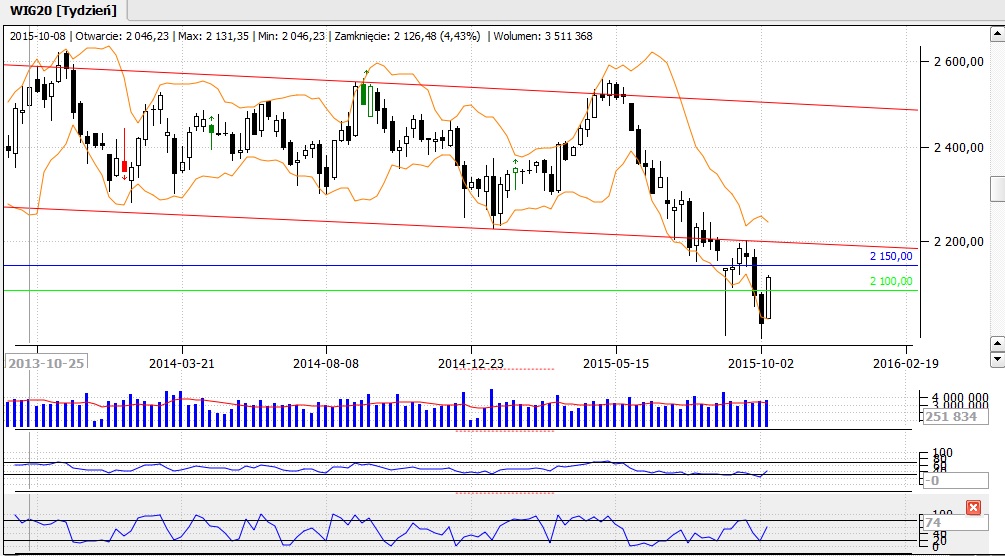Screen dimensions: 1005x556
Task: Click the 2015-05-15 date on time axis
Action: (x=615, y=364)
